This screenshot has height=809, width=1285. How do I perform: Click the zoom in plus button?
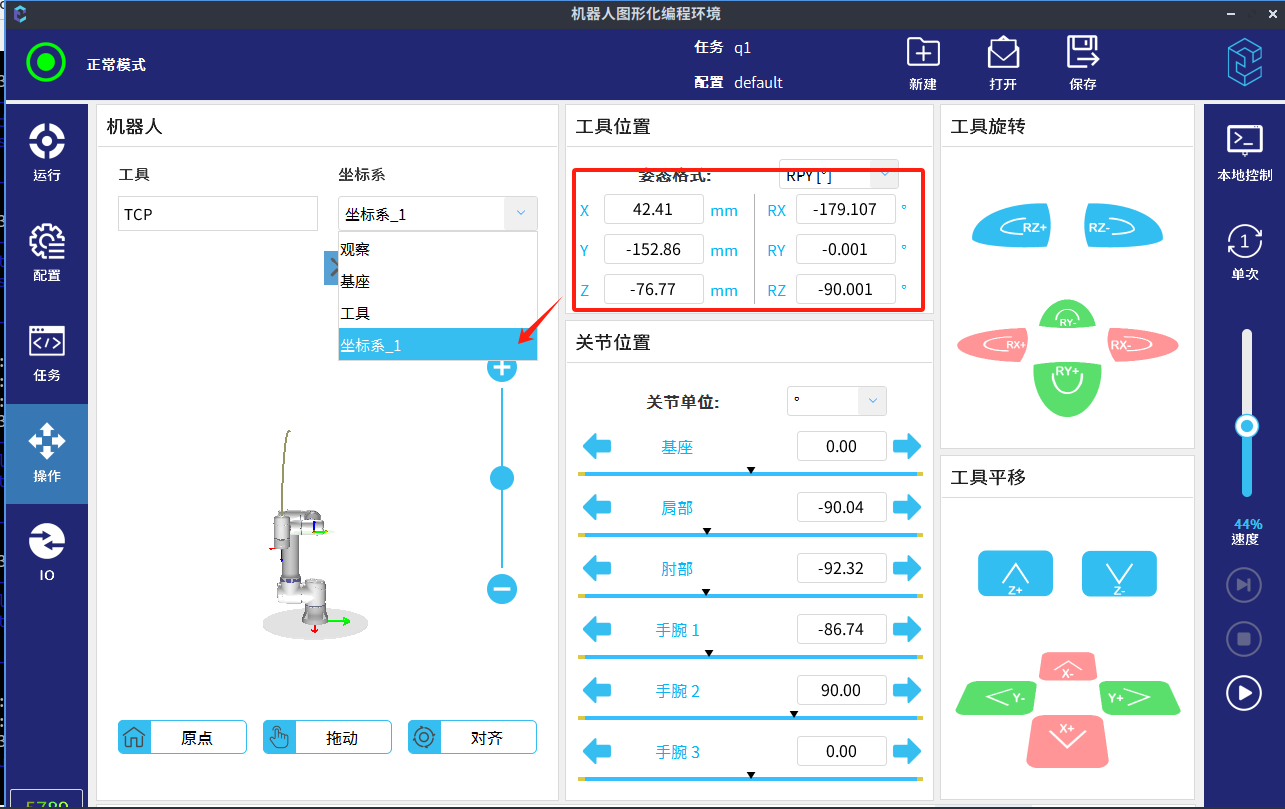pos(502,367)
